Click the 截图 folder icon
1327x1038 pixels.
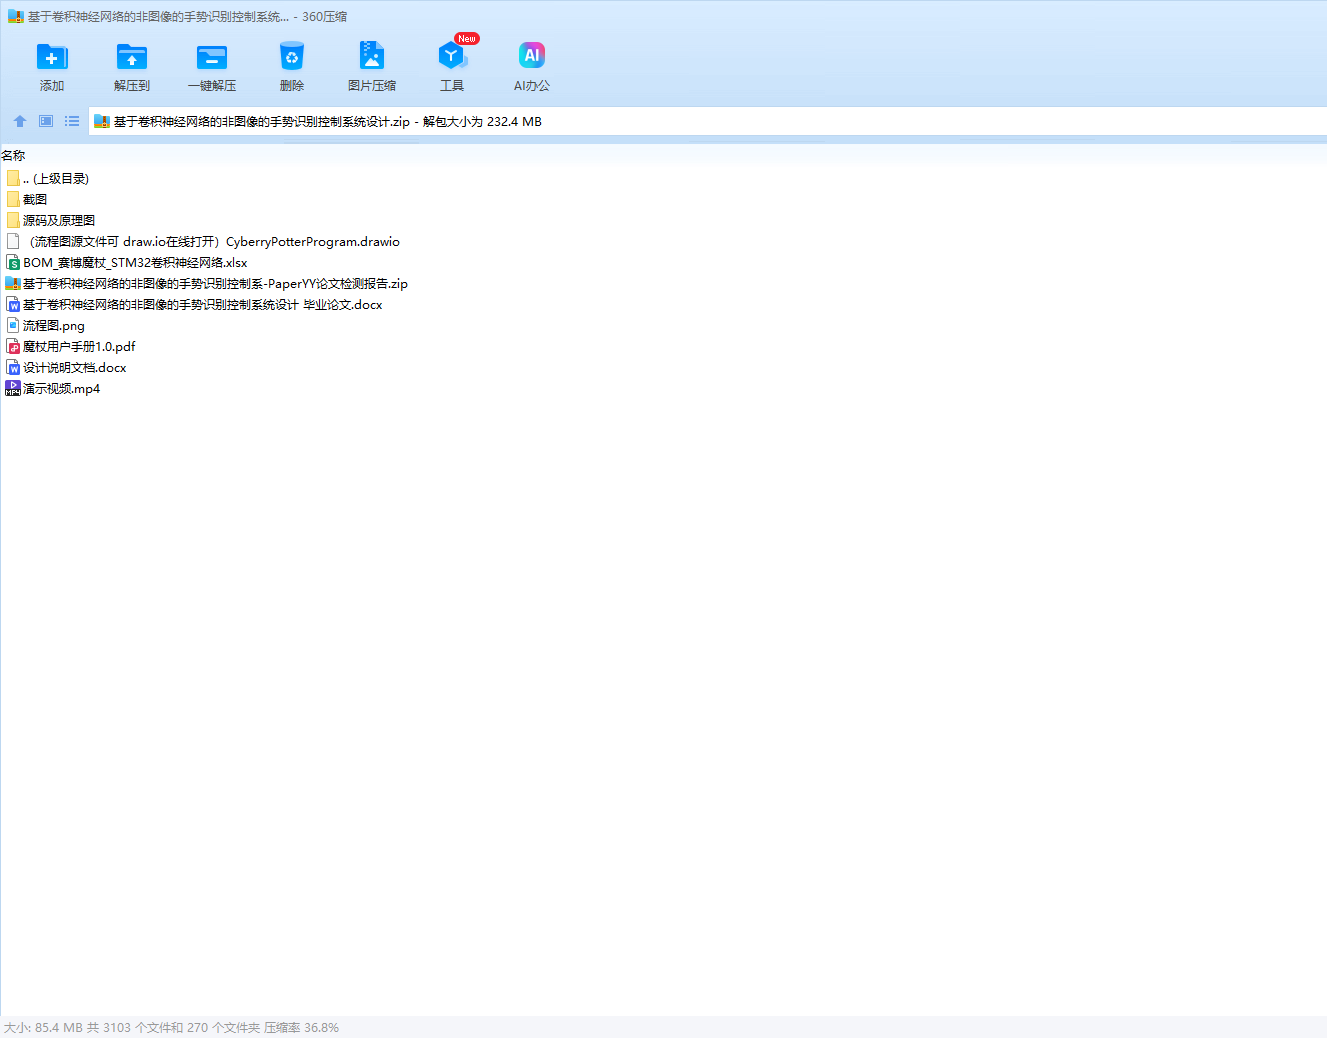(13, 199)
